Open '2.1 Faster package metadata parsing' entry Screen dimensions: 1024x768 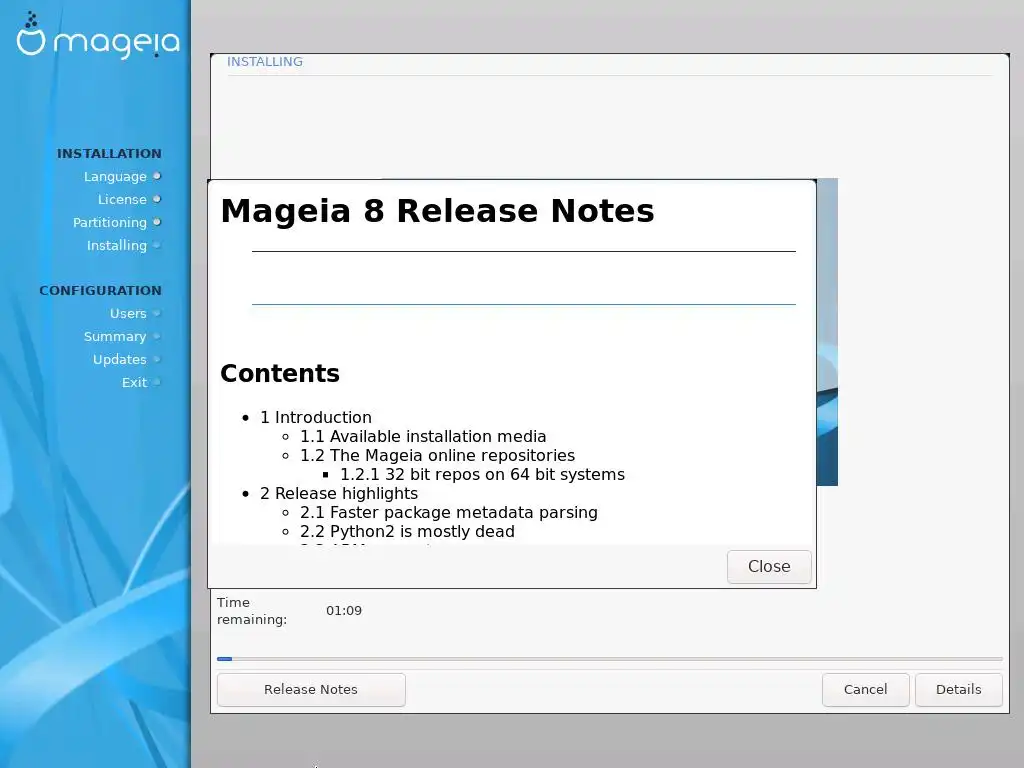pos(449,512)
